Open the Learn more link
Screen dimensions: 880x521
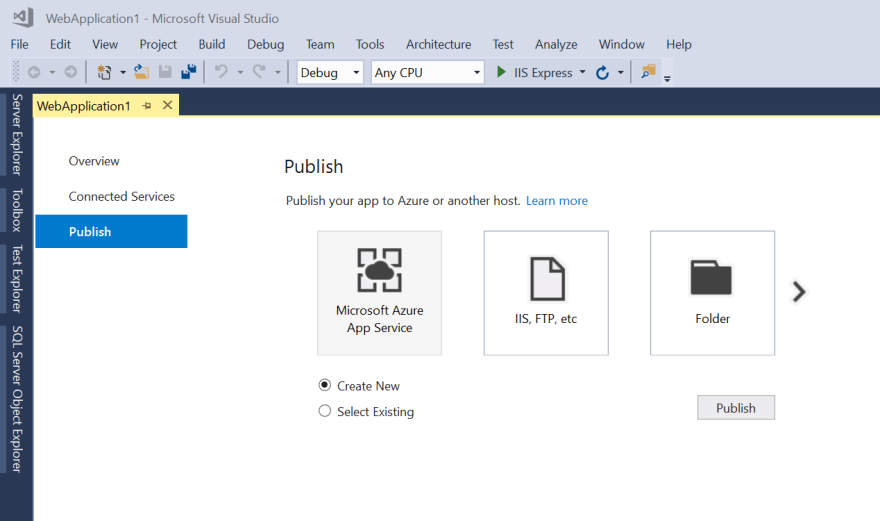click(x=557, y=200)
